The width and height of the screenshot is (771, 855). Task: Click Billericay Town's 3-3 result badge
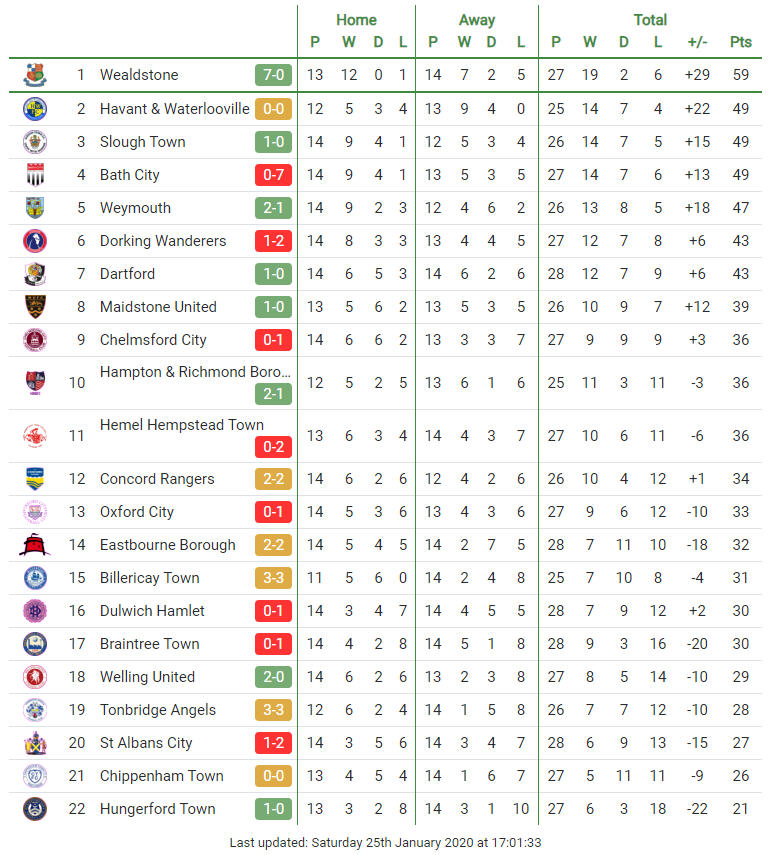[x=273, y=577]
